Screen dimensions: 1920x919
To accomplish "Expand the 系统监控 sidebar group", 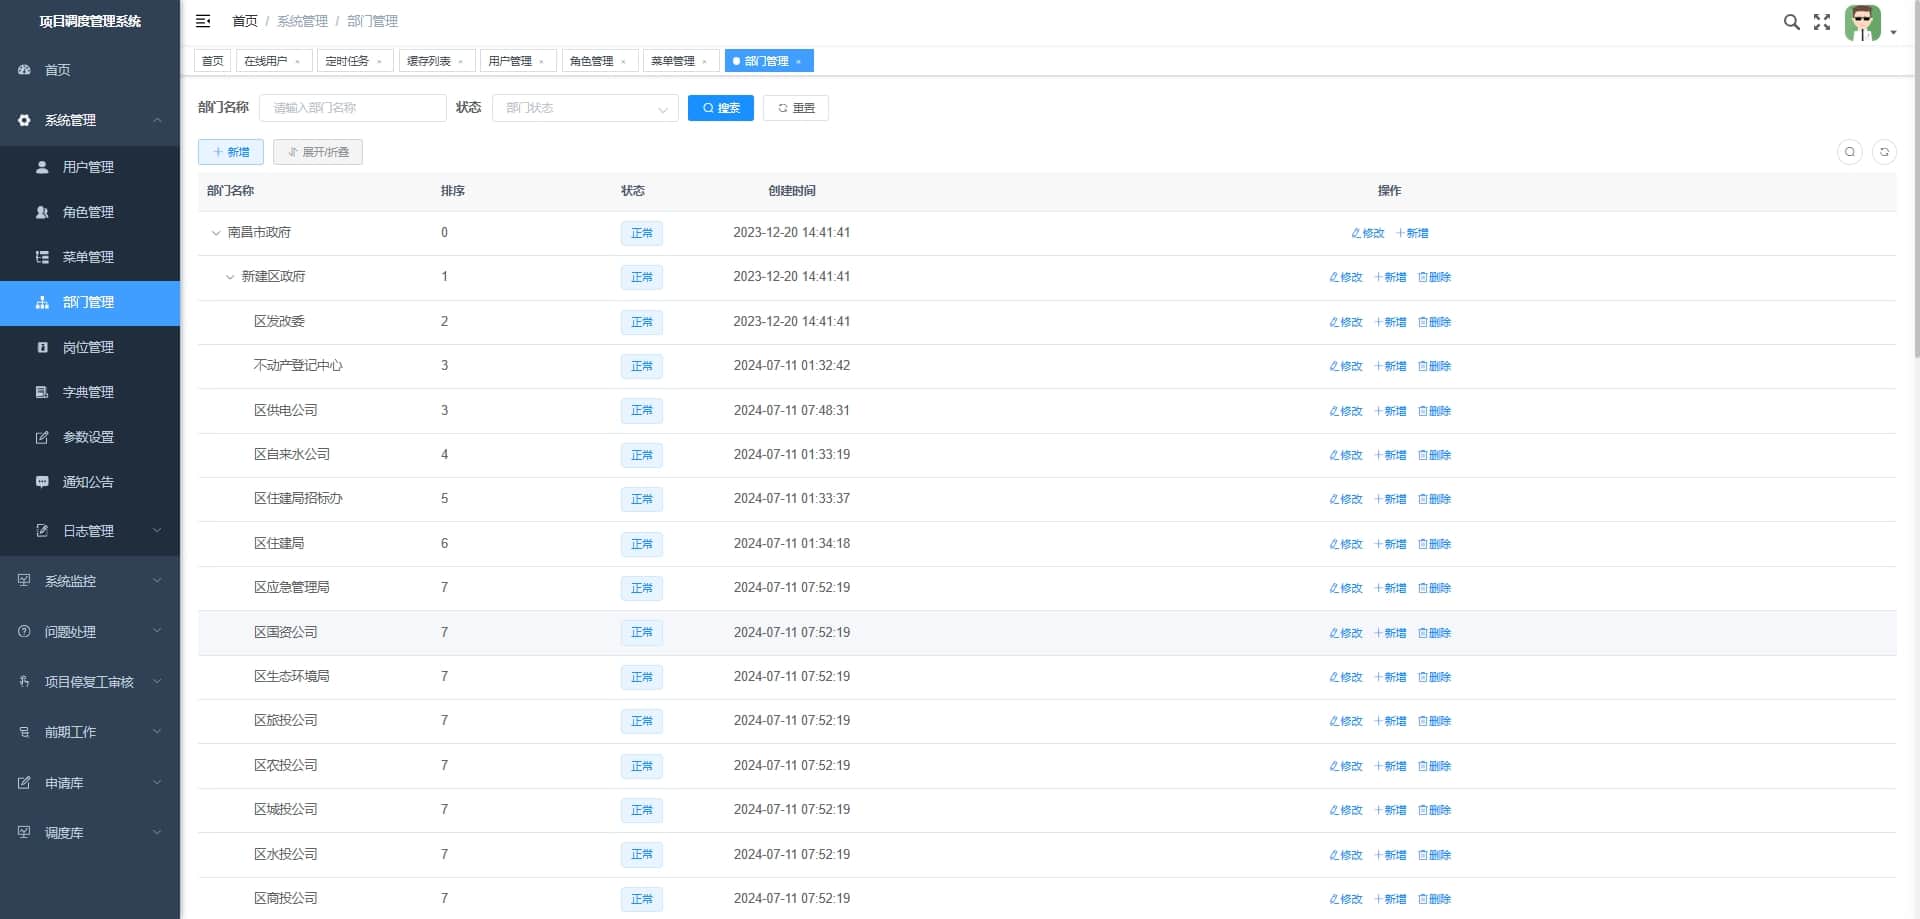I will click(x=90, y=581).
